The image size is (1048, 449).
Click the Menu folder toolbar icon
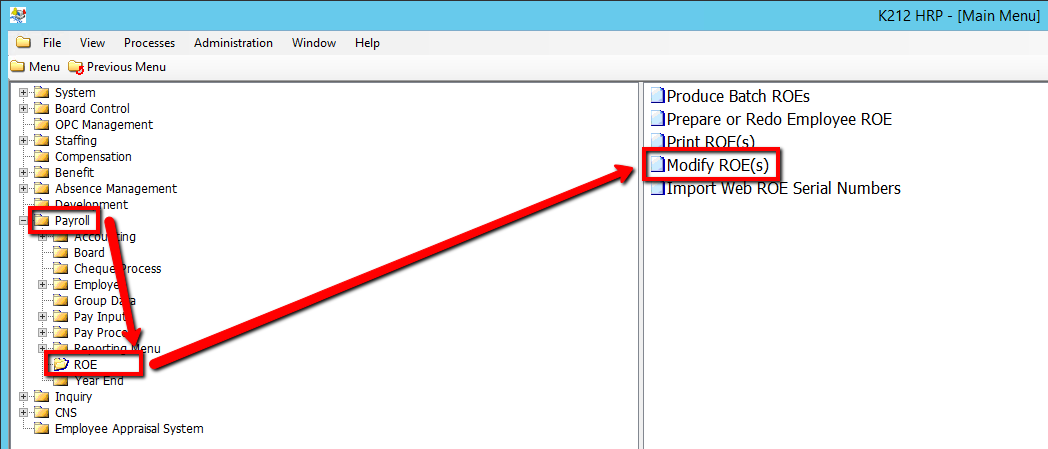[x=18, y=67]
